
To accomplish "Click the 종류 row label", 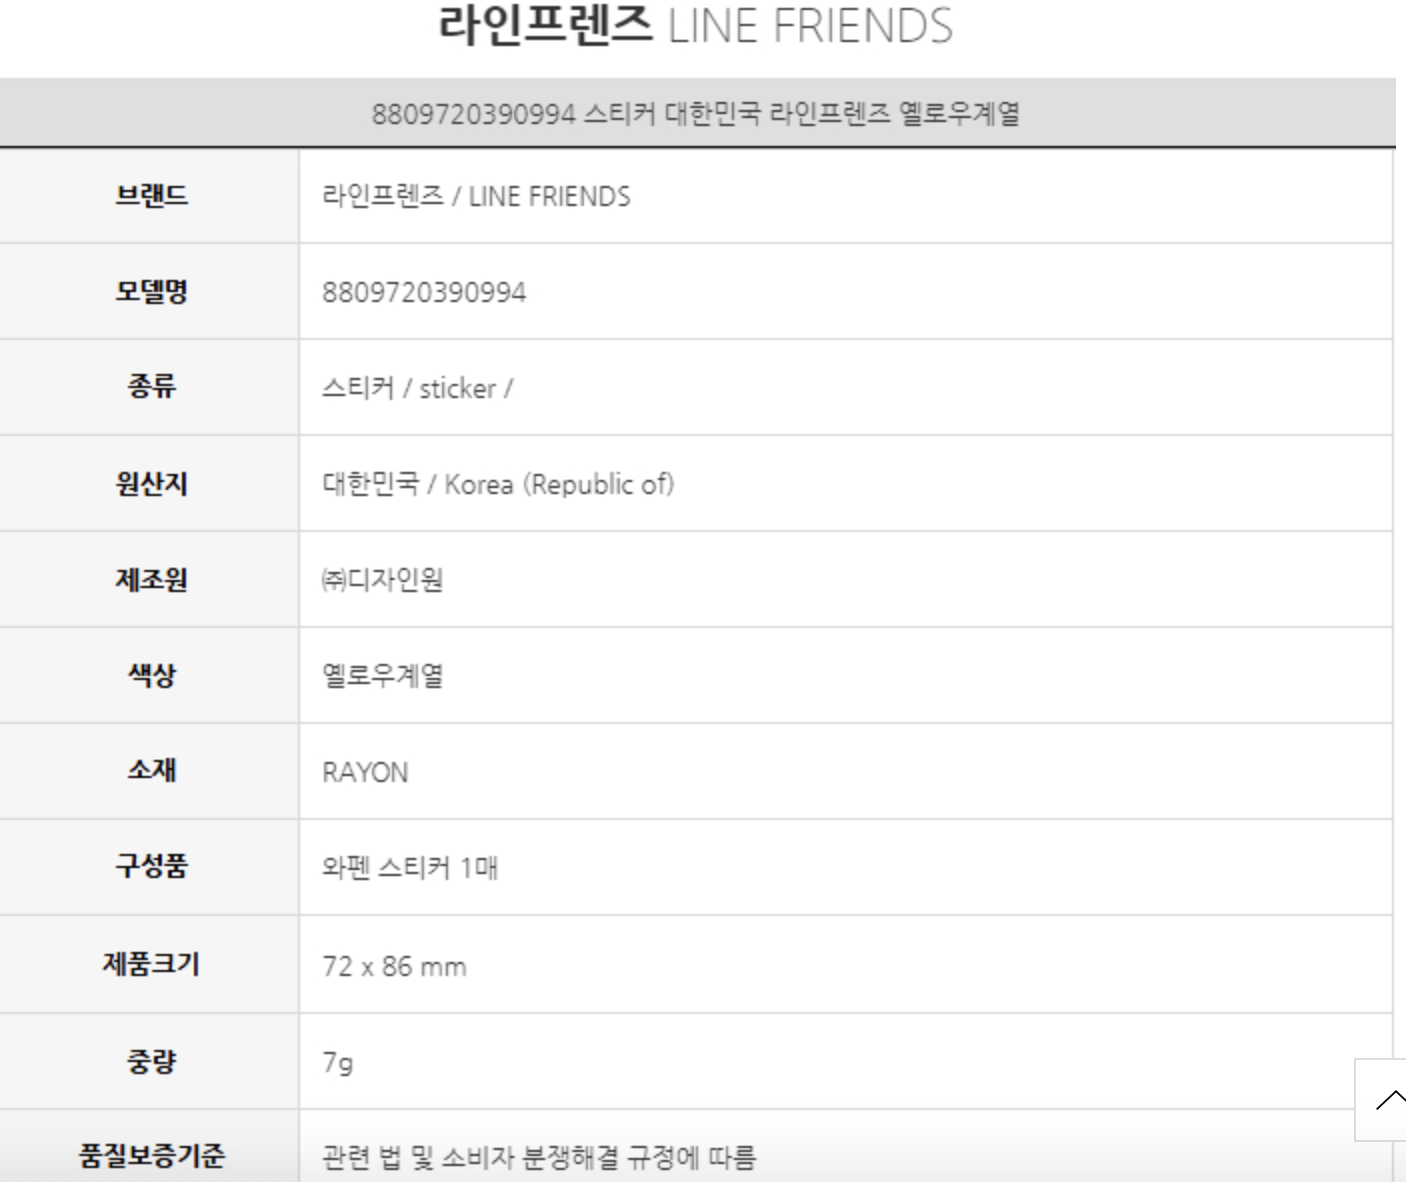I will tap(151, 388).
